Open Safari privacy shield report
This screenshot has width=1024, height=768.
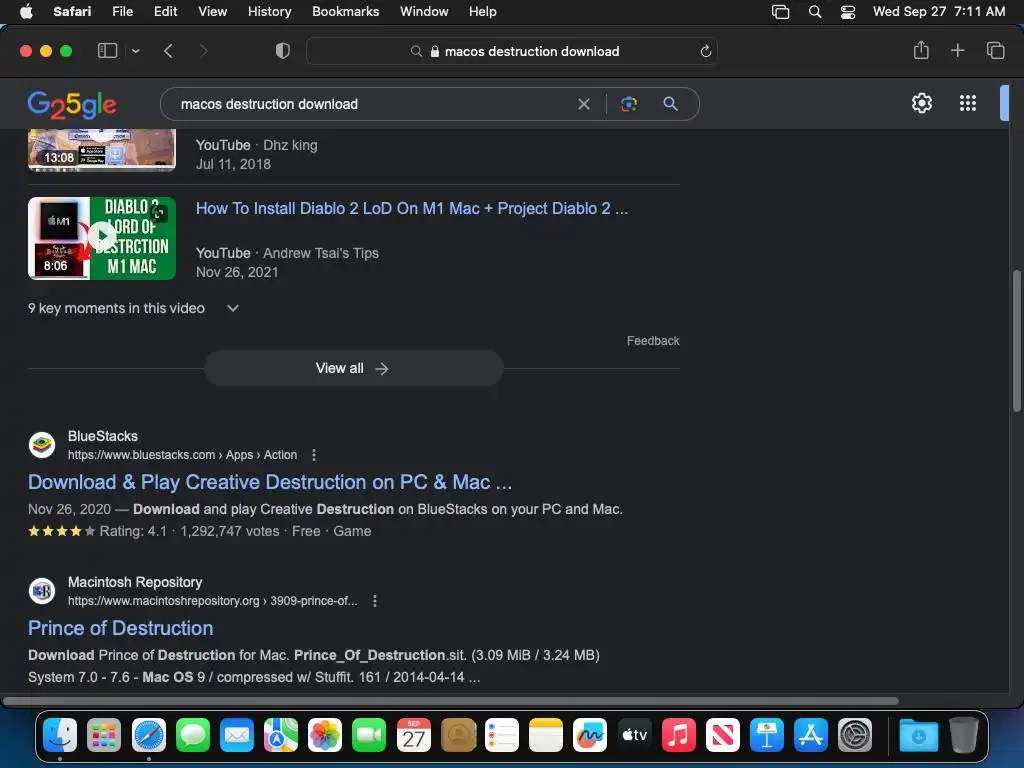point(283,50)
